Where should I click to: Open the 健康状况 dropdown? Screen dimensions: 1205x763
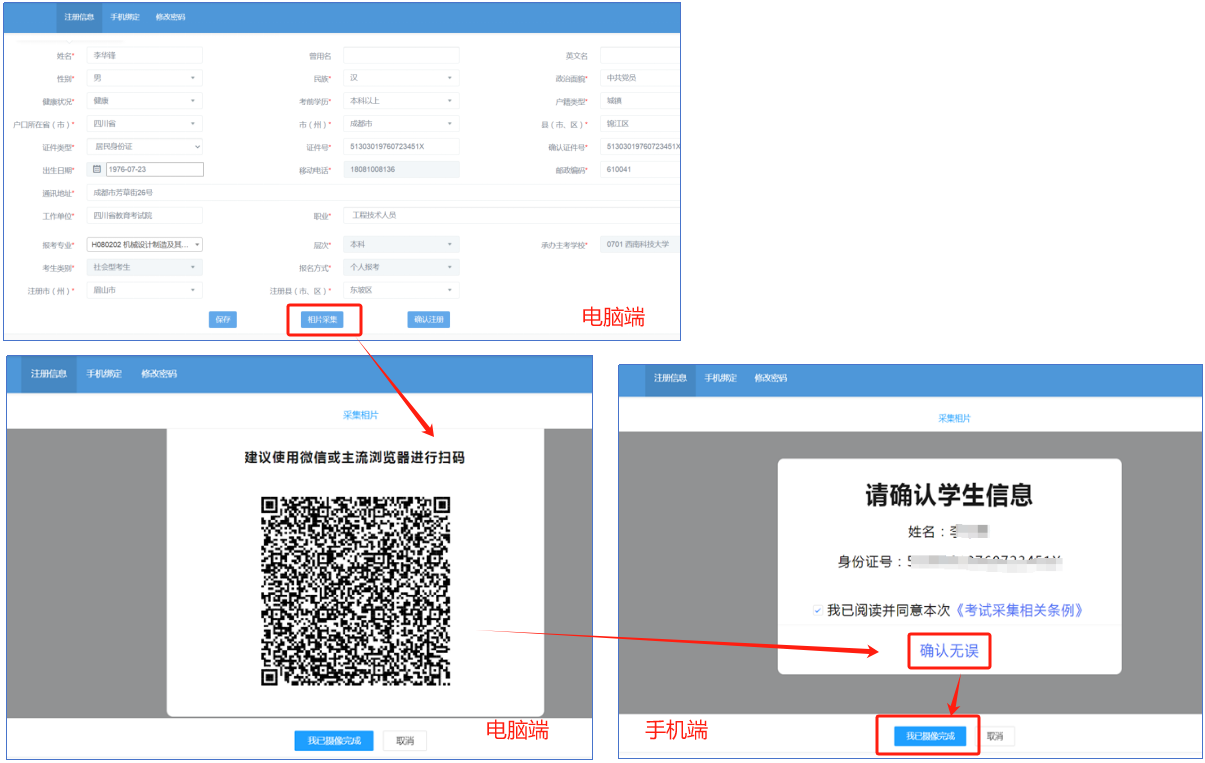[144, 101]
